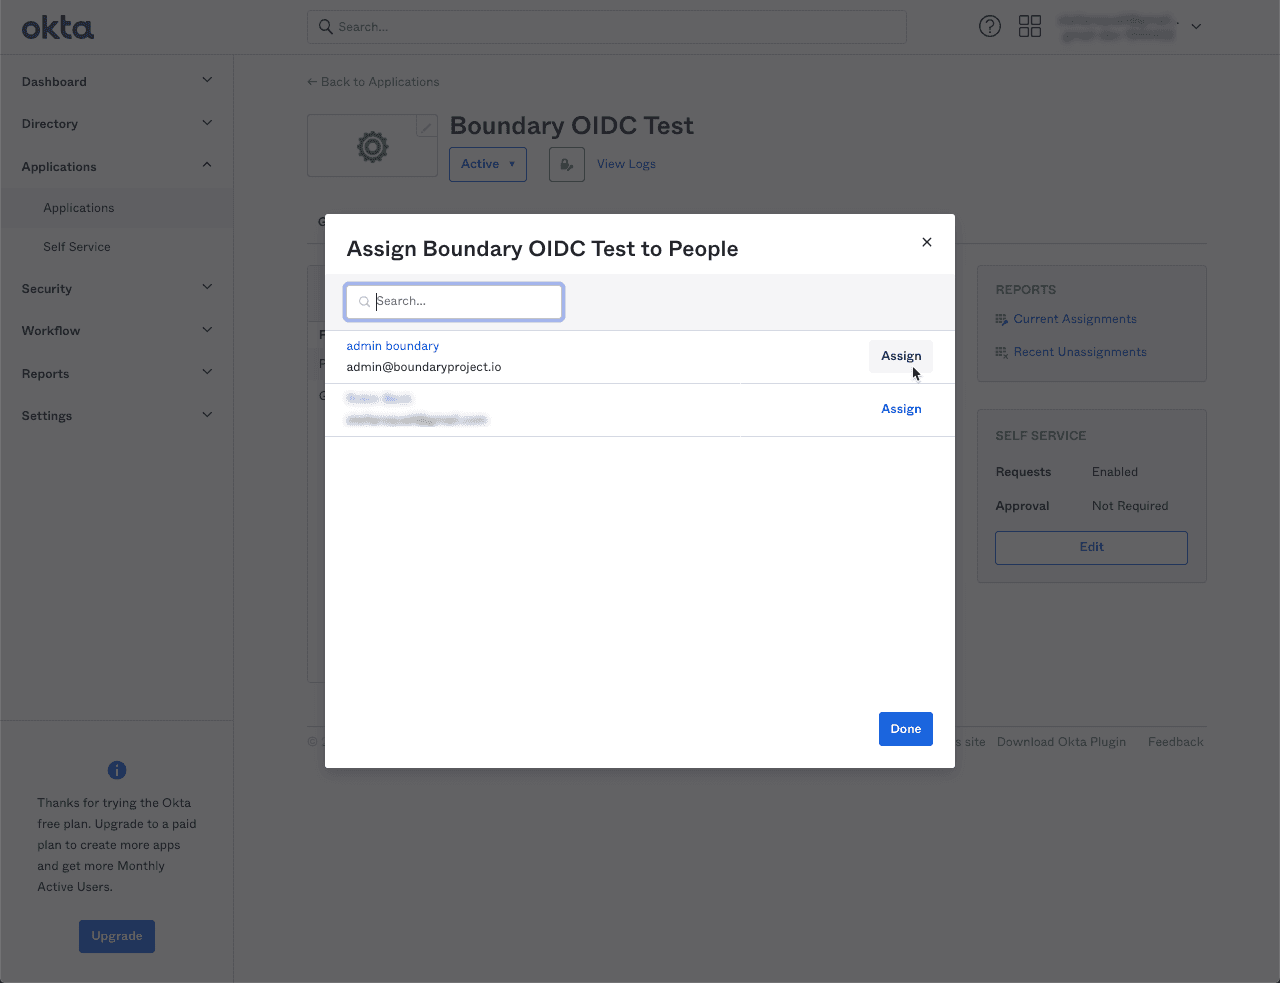This screenshot has height=983, width=1280.
Task: Click the edit logo pencil icon
Action: pos(426,127)
